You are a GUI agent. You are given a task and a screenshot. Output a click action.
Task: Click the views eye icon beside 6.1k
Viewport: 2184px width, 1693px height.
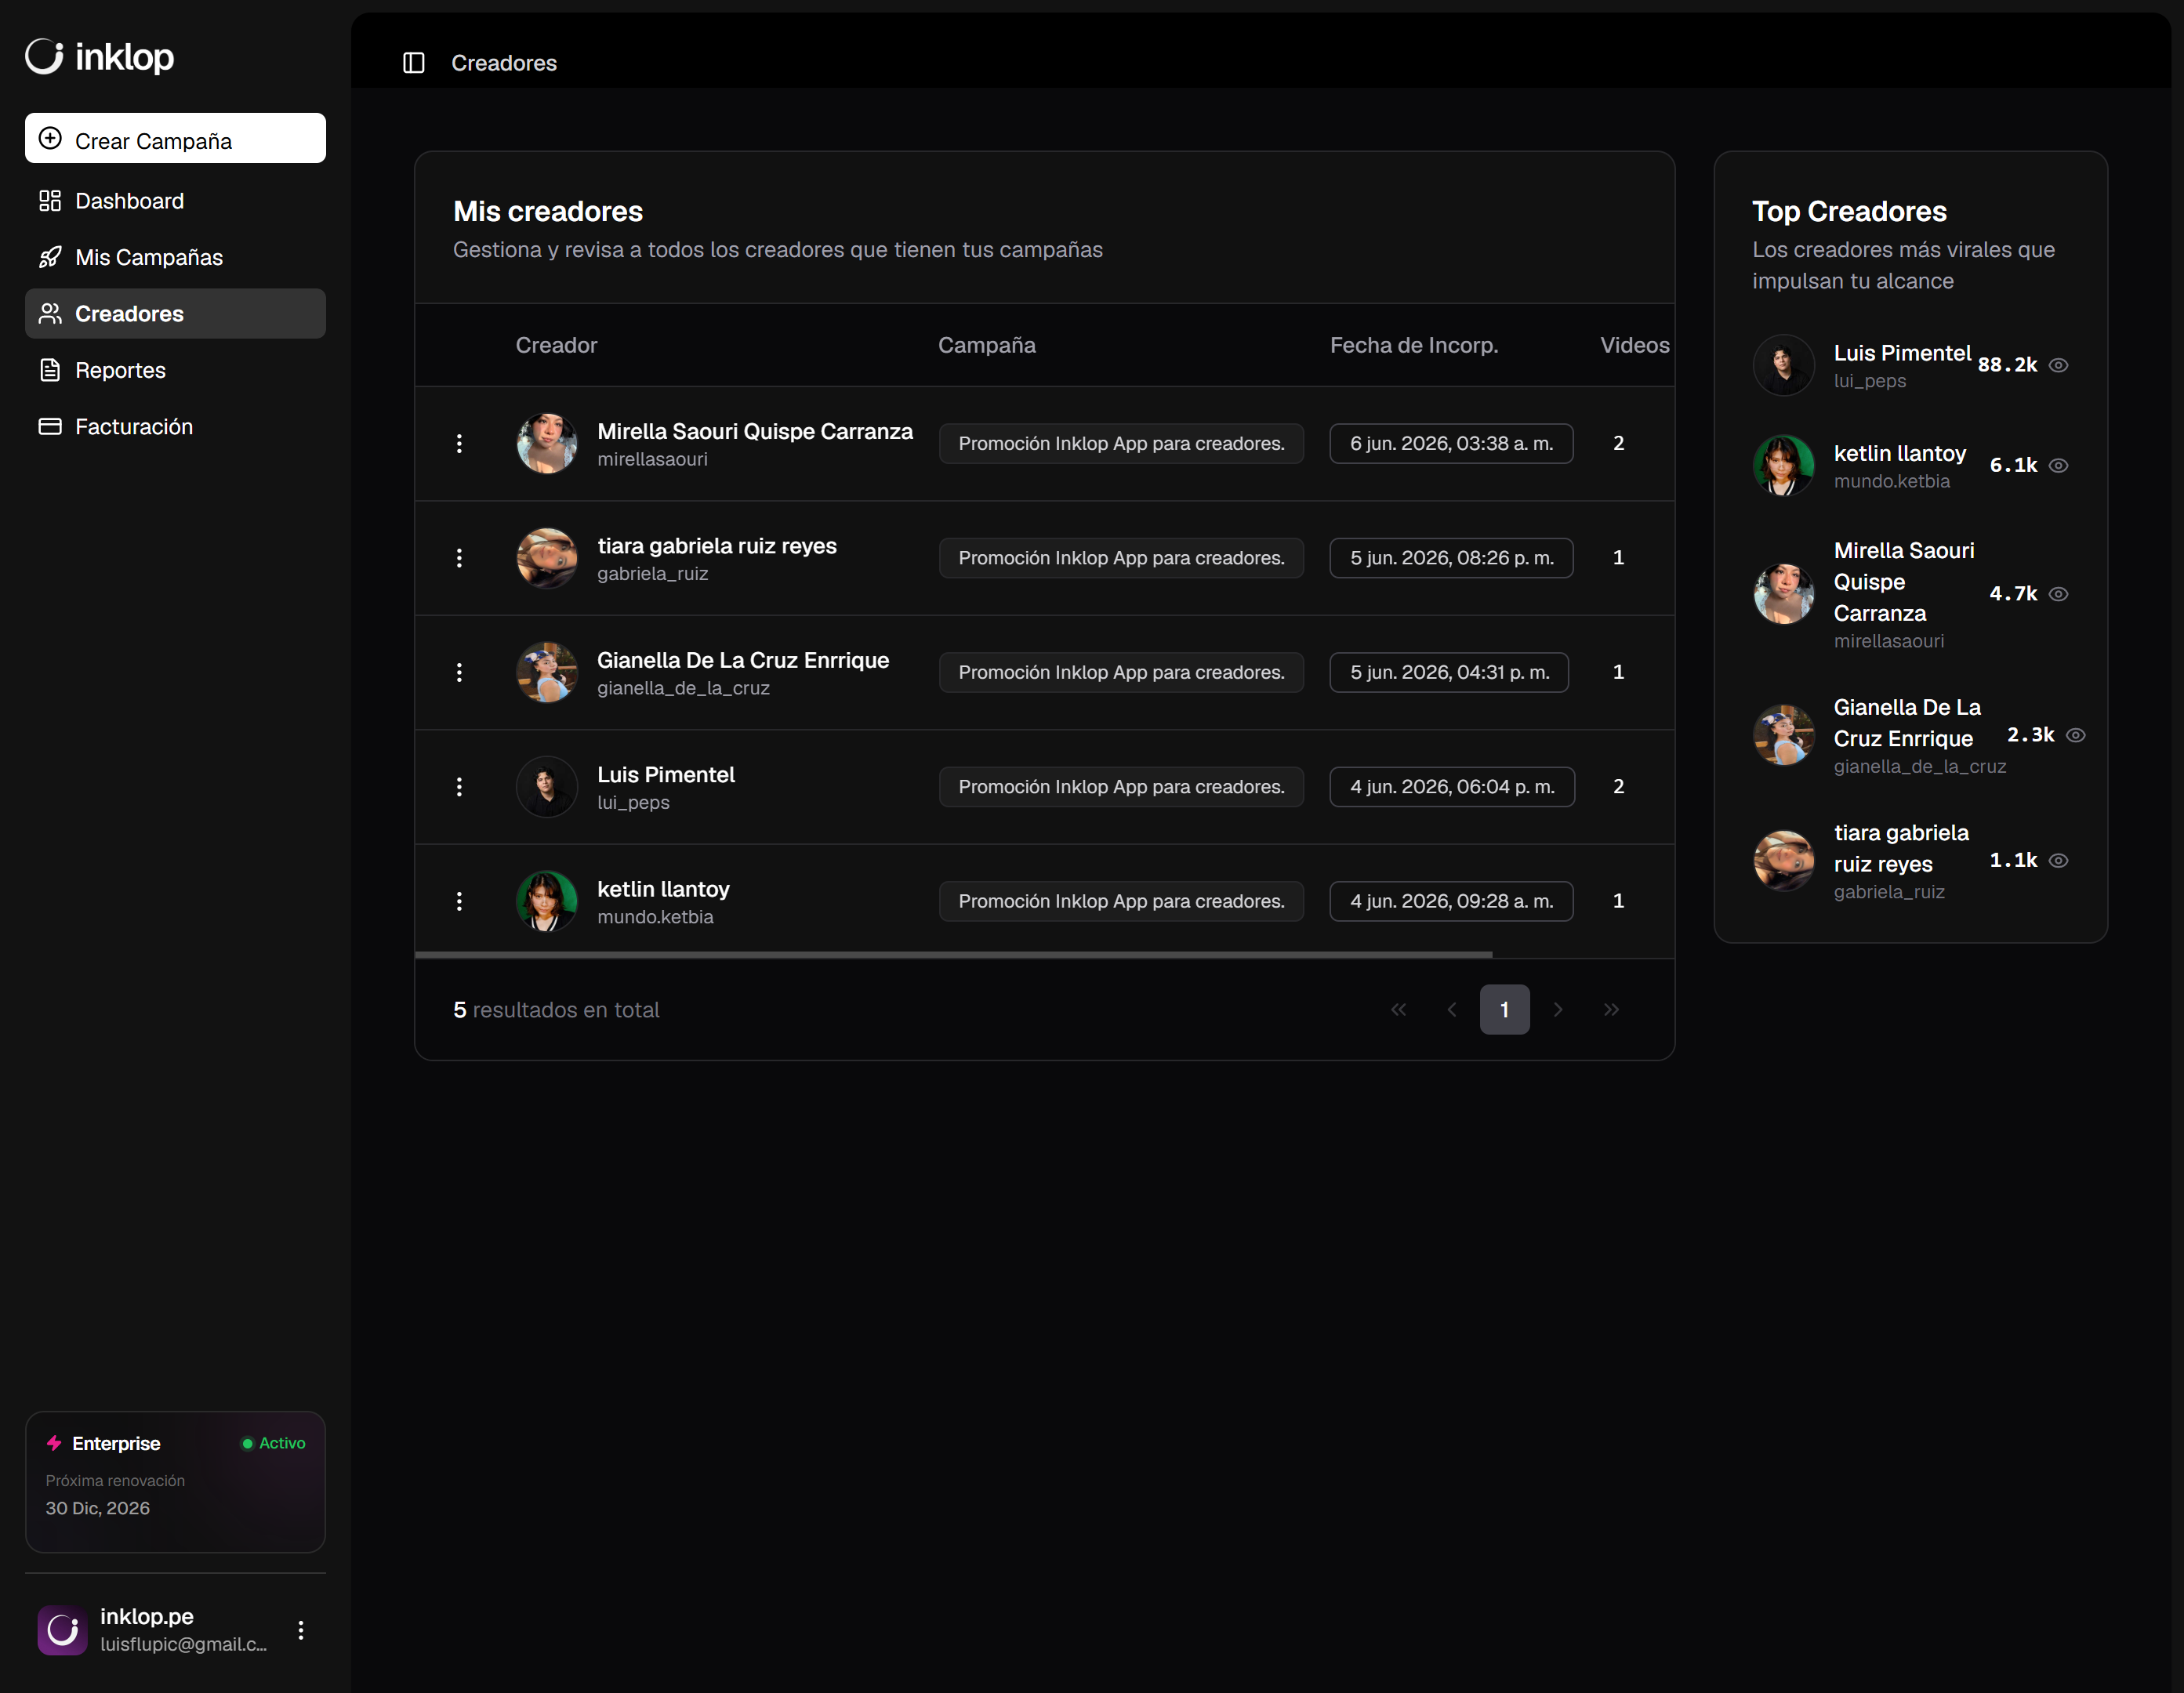2058,465
